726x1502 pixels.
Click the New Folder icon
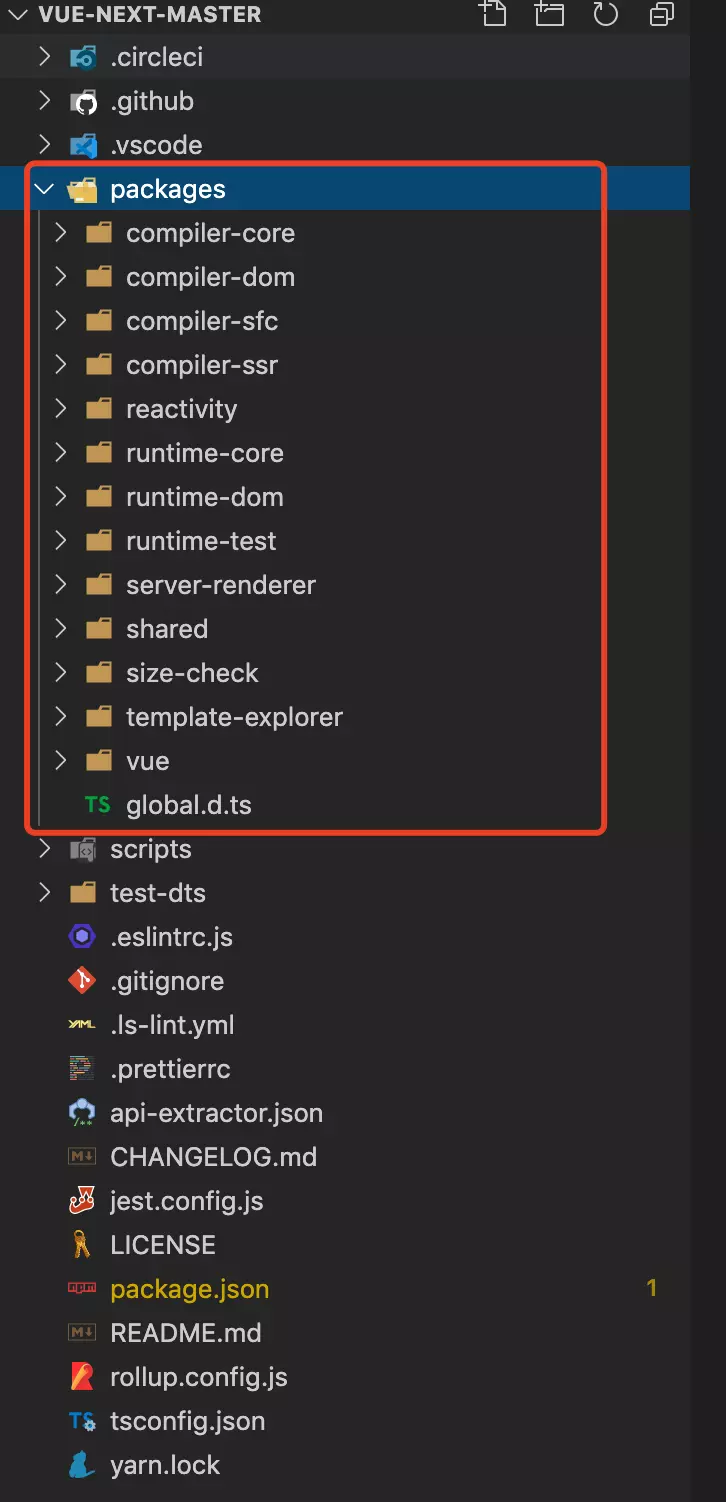coord(549,13)
